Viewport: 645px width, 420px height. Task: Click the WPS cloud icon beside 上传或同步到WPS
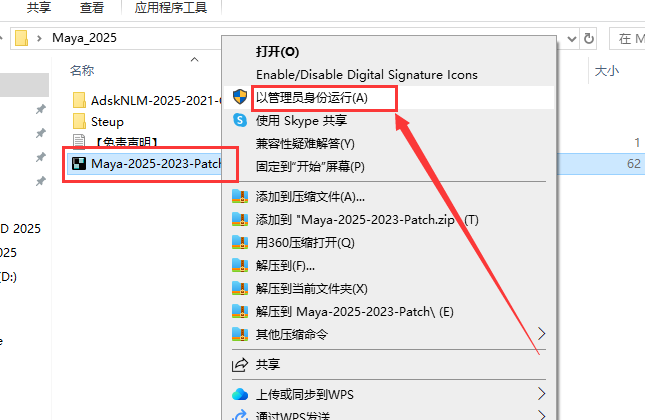[240, 394]
